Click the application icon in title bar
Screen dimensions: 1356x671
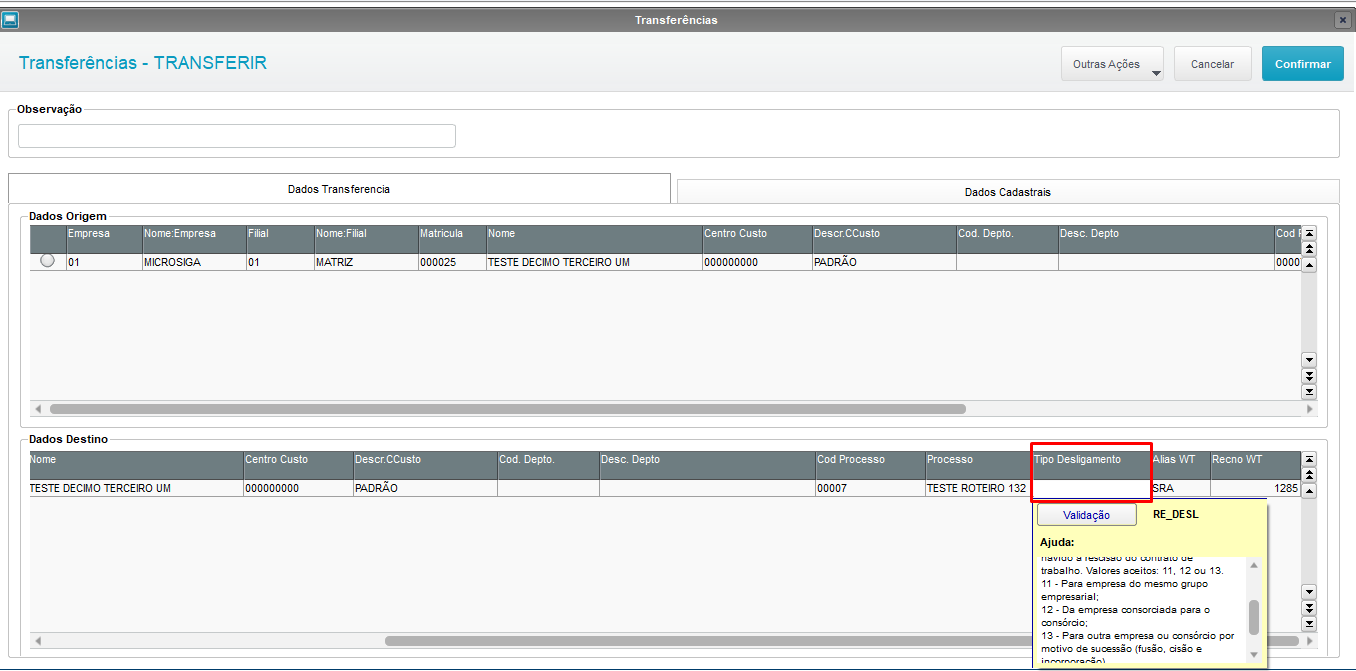tap(10, 19)
